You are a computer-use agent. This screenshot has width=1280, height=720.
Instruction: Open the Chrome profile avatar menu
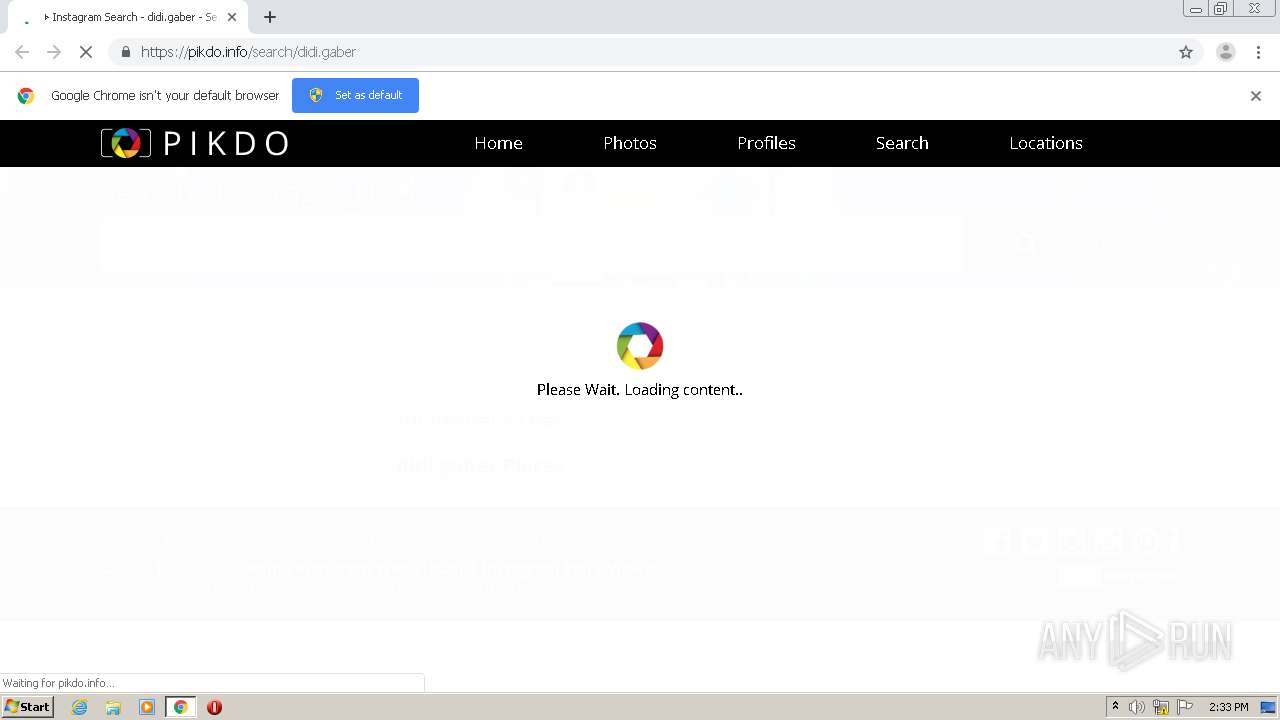[1226, 52]
